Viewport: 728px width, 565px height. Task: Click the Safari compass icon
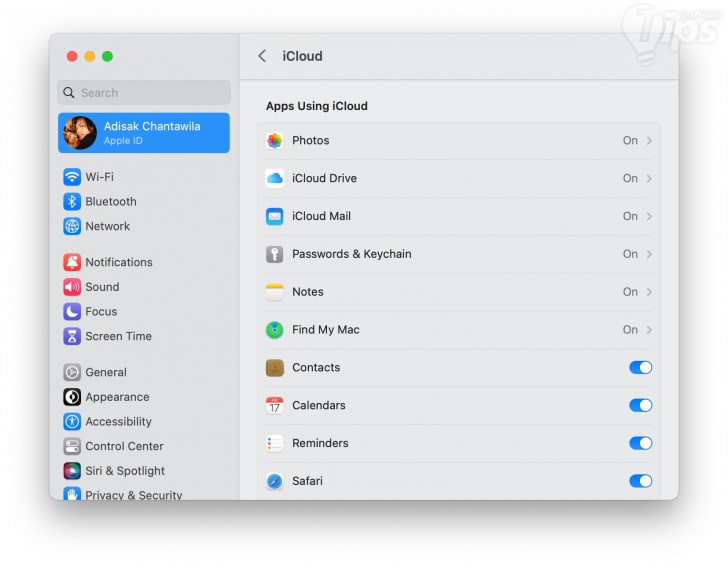pyautogui.click(x=274, y=481)
